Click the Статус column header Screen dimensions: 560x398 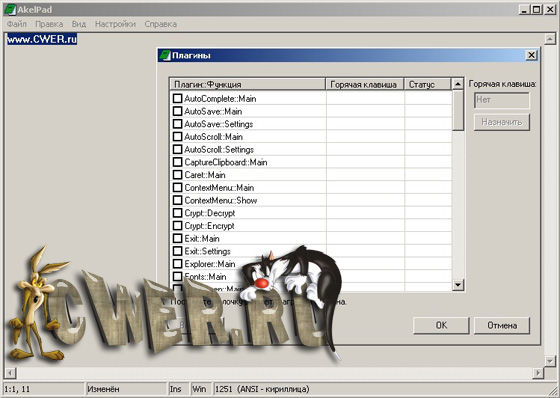click(428, 84)
